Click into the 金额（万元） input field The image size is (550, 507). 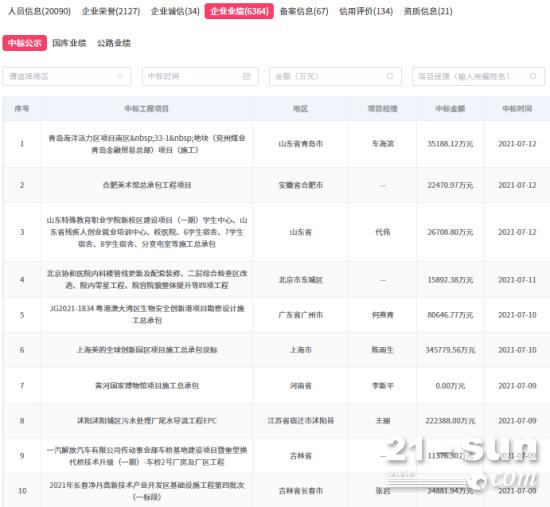pos(335,76)
